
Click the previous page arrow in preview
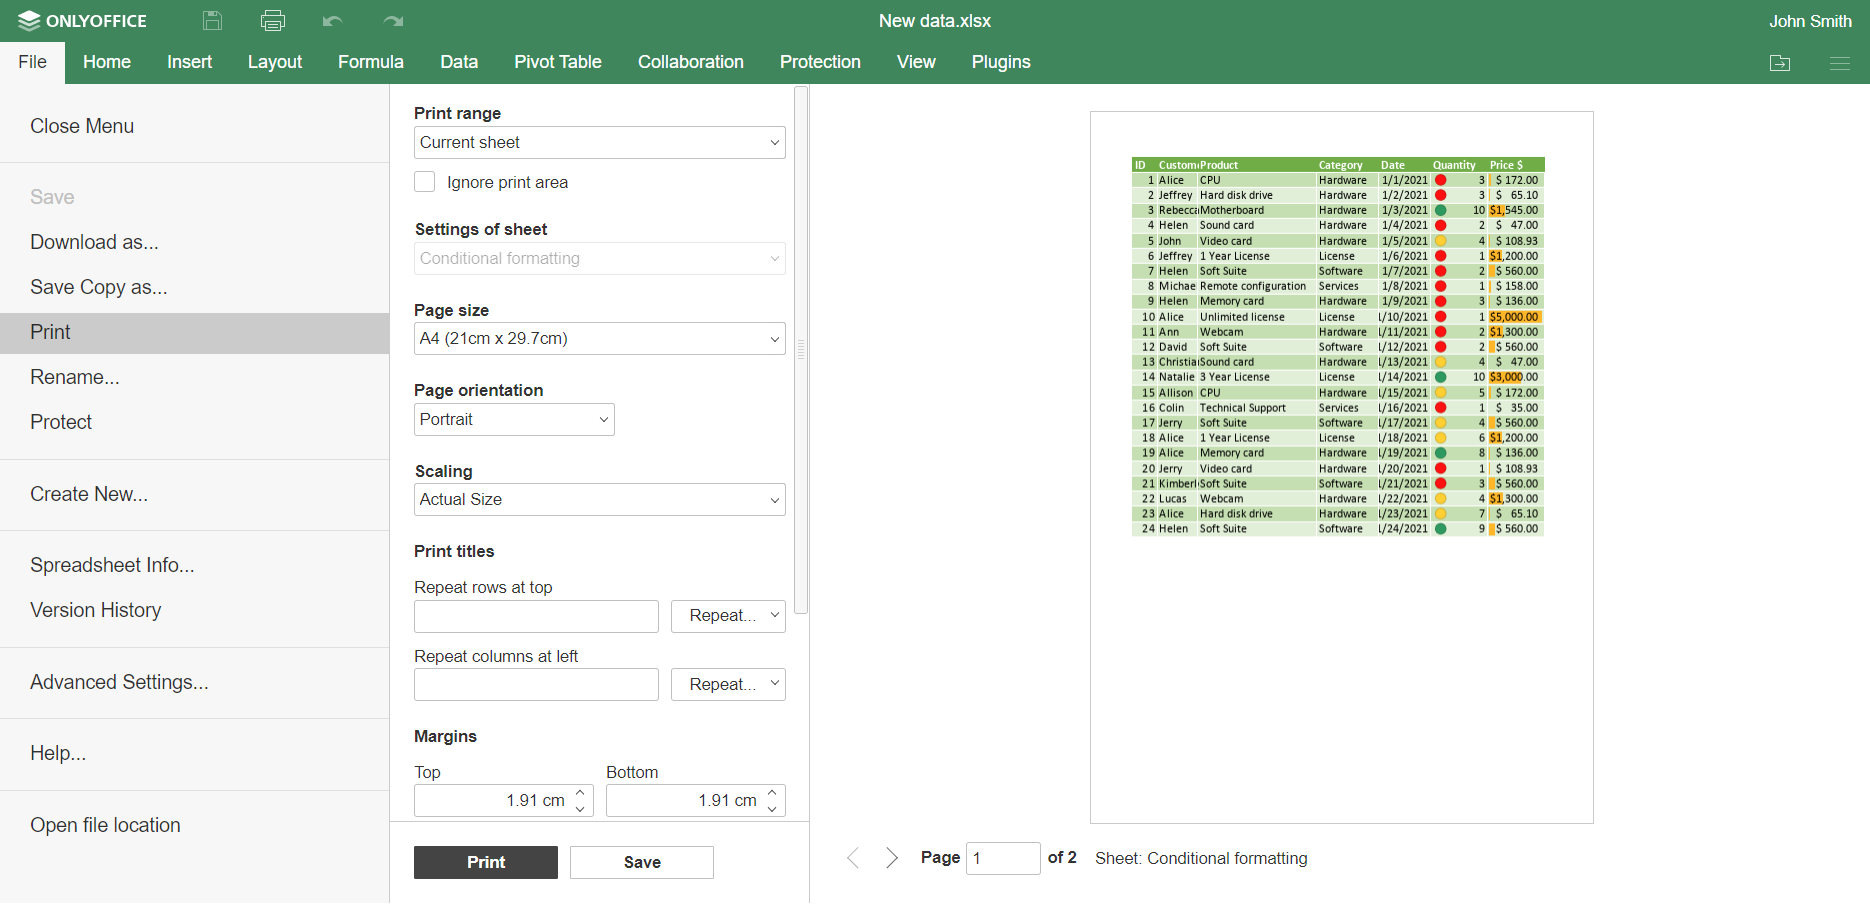853,858
